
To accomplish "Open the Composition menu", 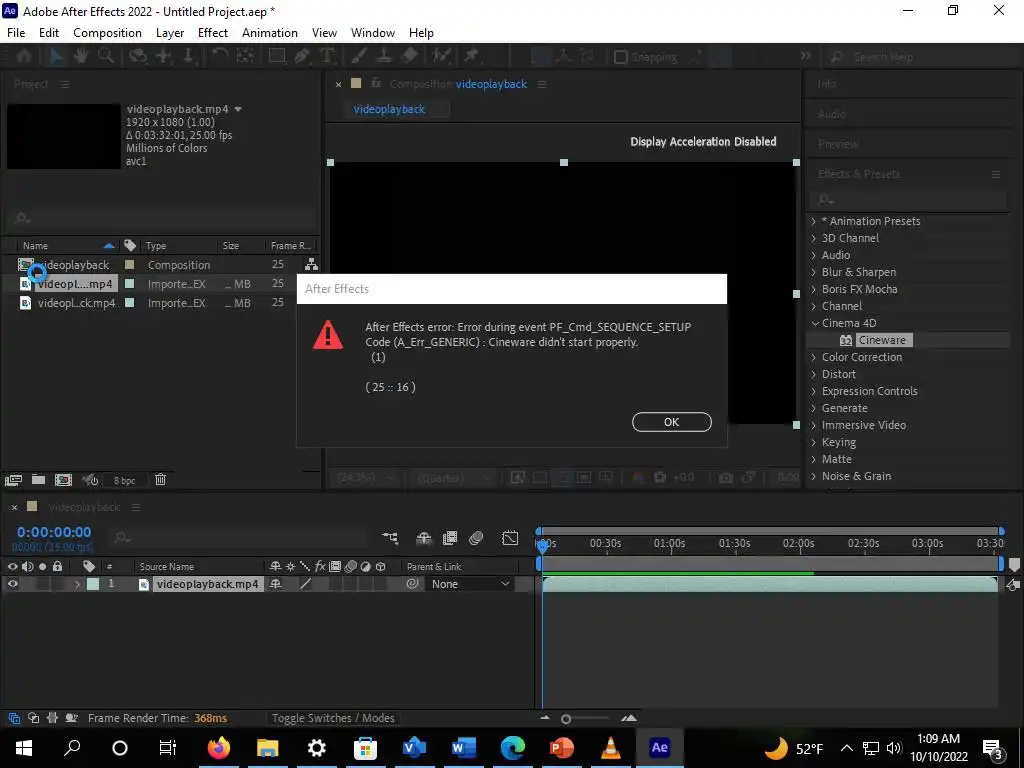I will click(x=107, y=33).
